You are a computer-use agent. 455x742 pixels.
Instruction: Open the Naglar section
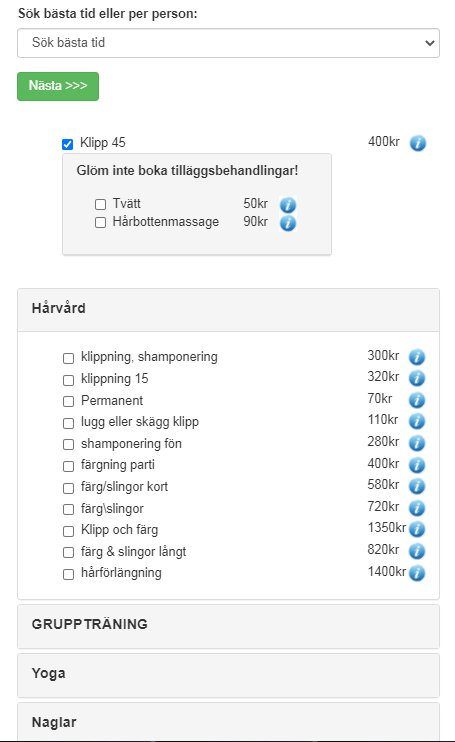point(228,722)
